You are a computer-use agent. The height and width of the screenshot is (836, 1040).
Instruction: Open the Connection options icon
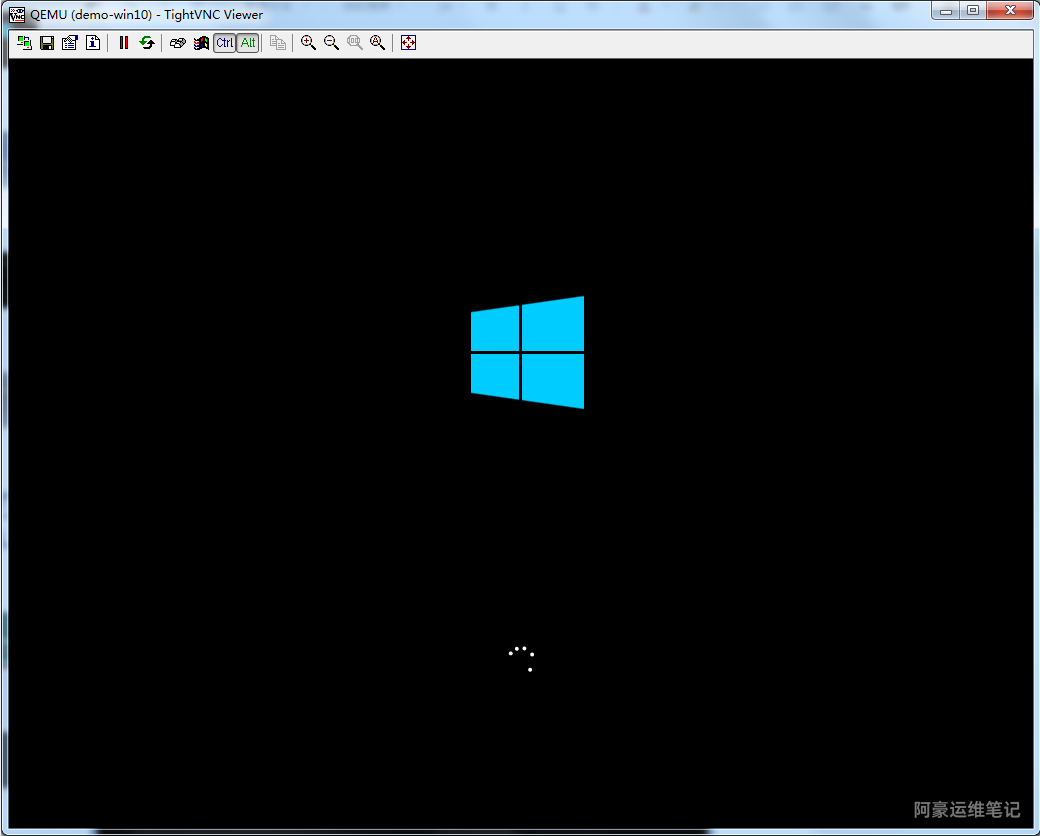tap(70, 43)
